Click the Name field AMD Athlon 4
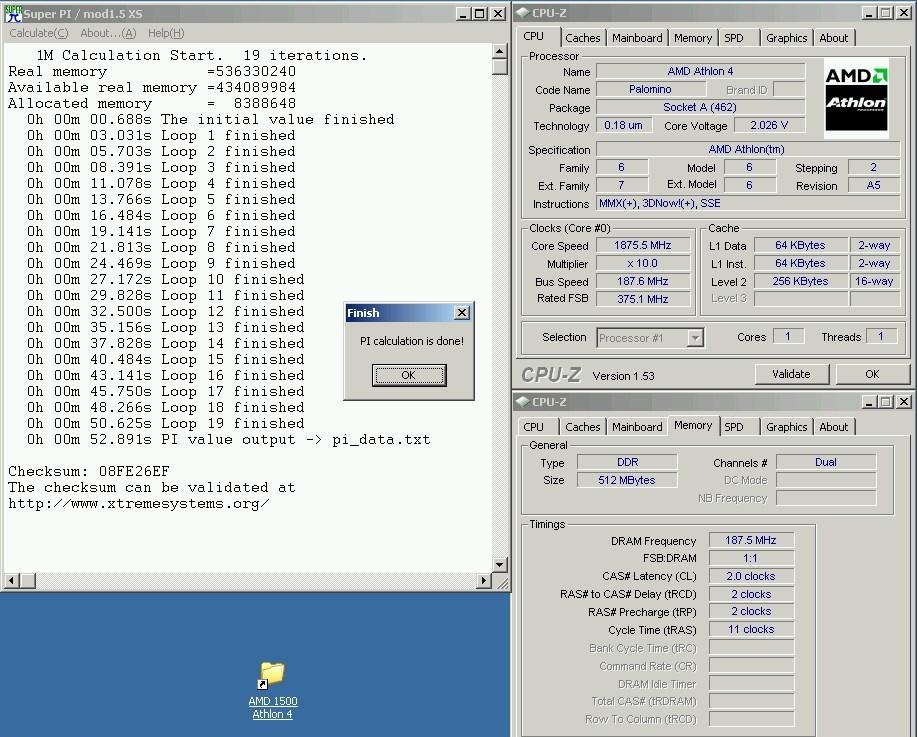The height and width of the screenshot is (737, 917). pyautogui.click(x=700, y=71)
